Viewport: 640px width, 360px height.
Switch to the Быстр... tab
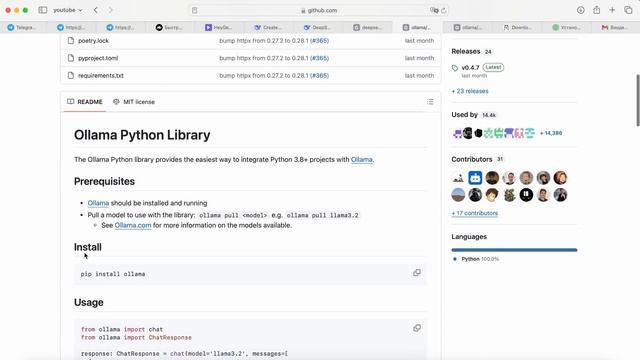click(x=169, y=27)
